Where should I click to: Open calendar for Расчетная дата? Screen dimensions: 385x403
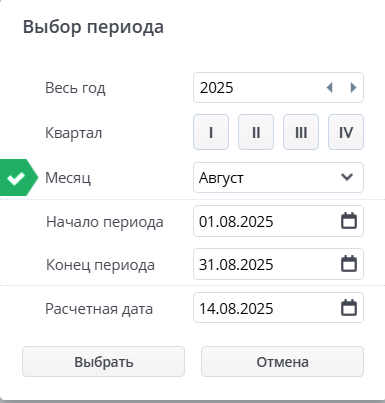349,307
